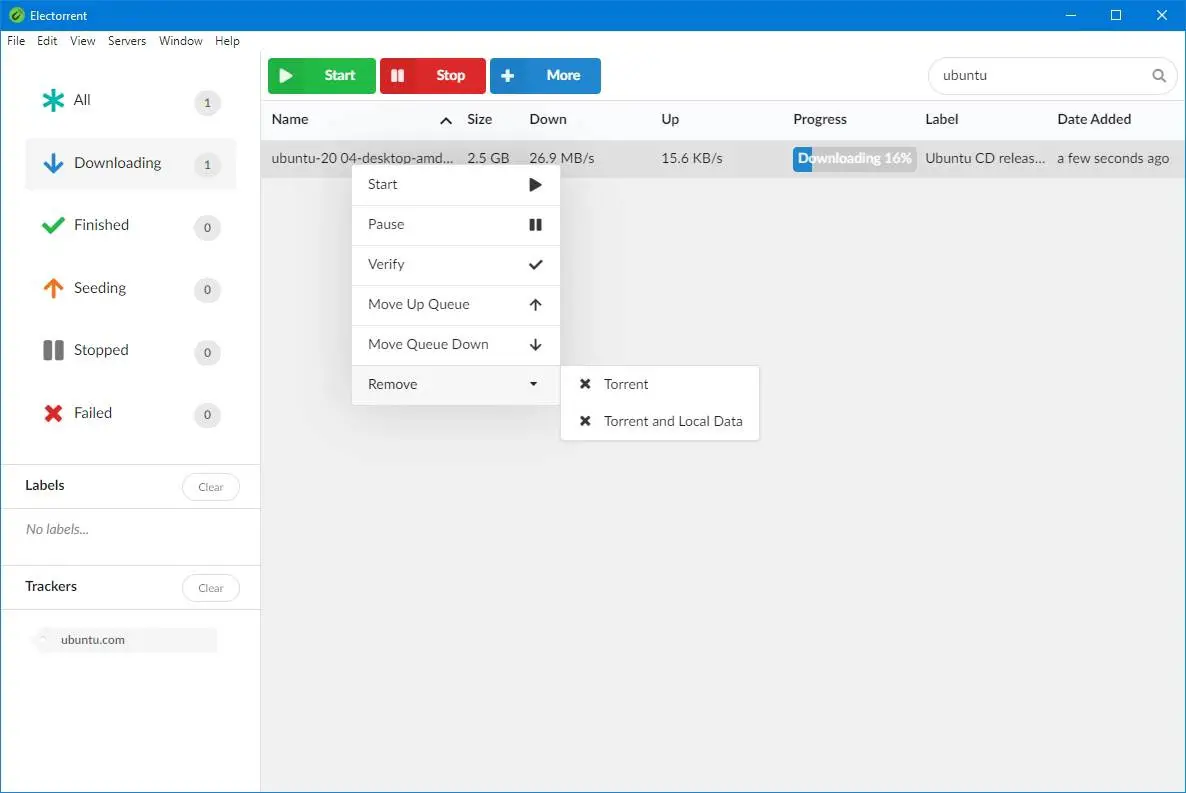1186x793 pixels.
Task: Choose Start from the context menu
Action: point(456,185)
